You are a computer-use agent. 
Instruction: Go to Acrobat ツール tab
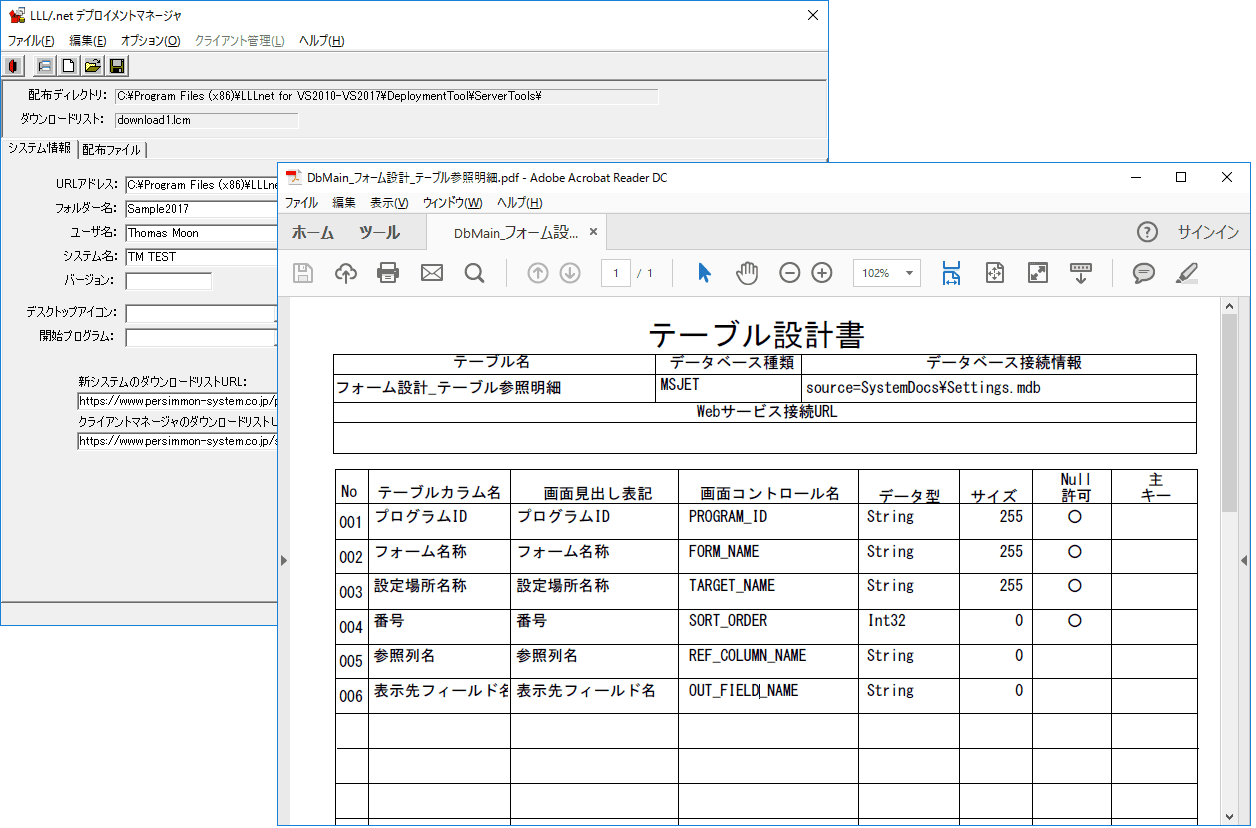(379, 232)
